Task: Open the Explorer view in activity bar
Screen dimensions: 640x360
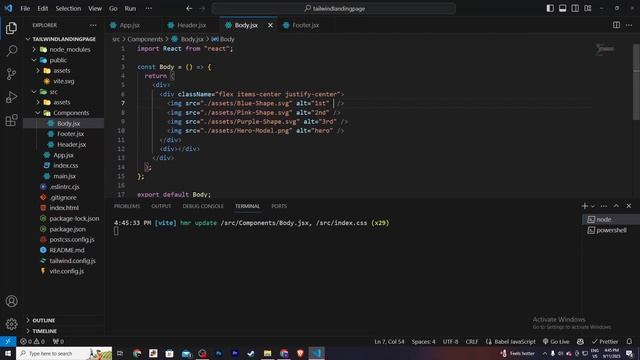Action: coord(11,28)
